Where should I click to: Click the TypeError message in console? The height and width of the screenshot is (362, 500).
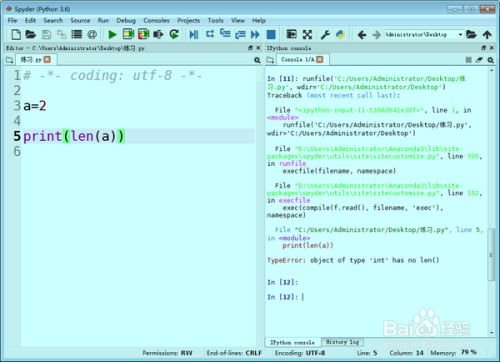pos(353,260)
